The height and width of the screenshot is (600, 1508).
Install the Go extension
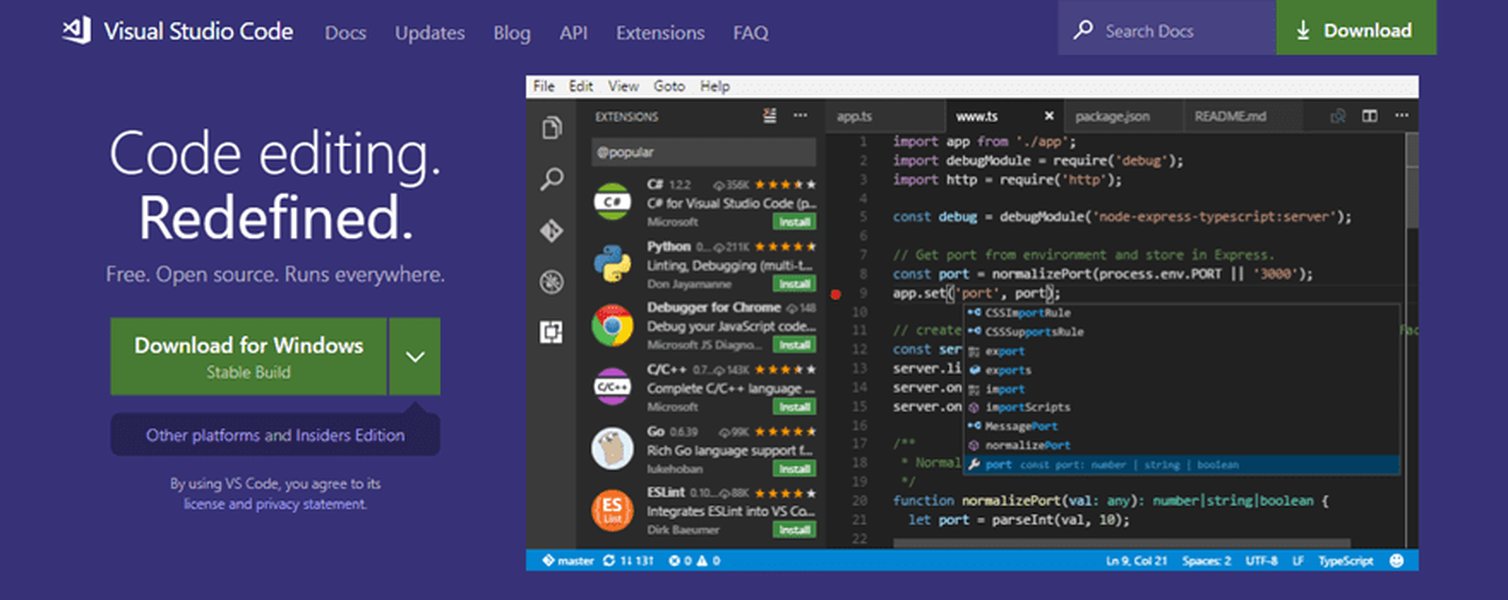(x=795, y=468)
